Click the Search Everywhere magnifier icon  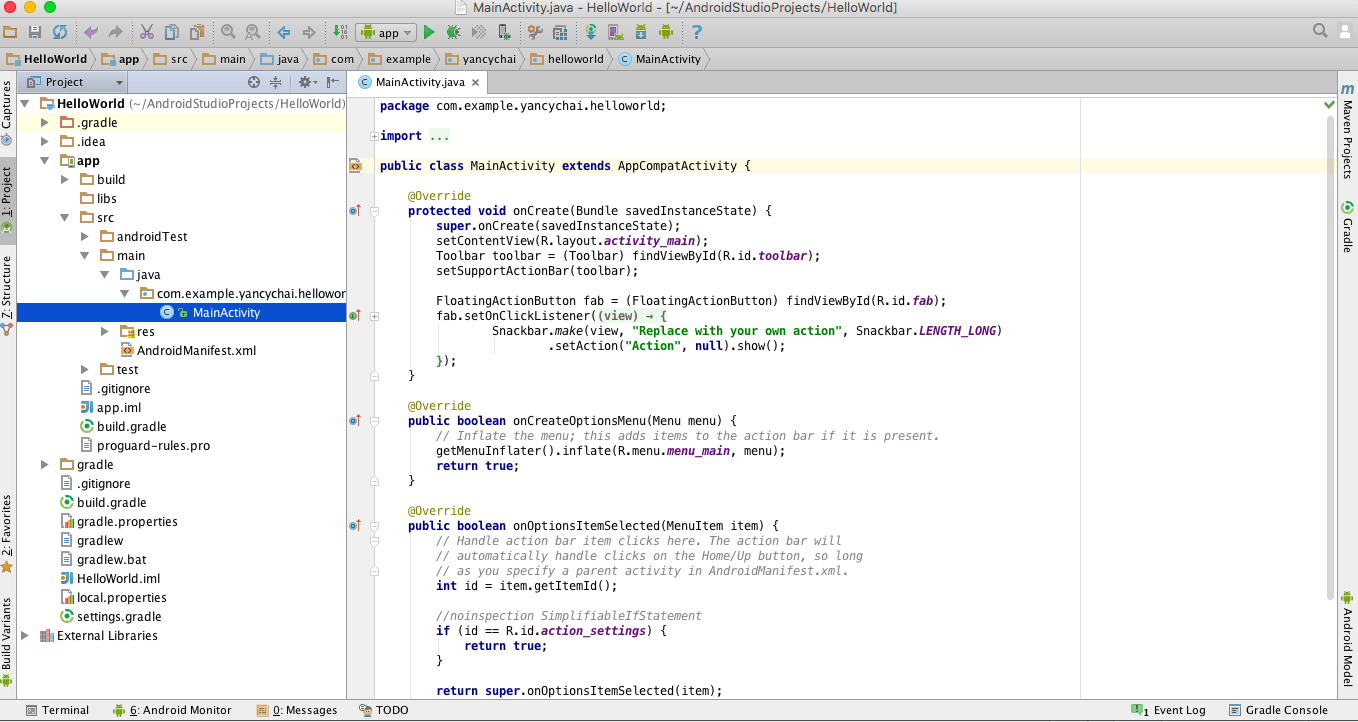[1320, 32]
